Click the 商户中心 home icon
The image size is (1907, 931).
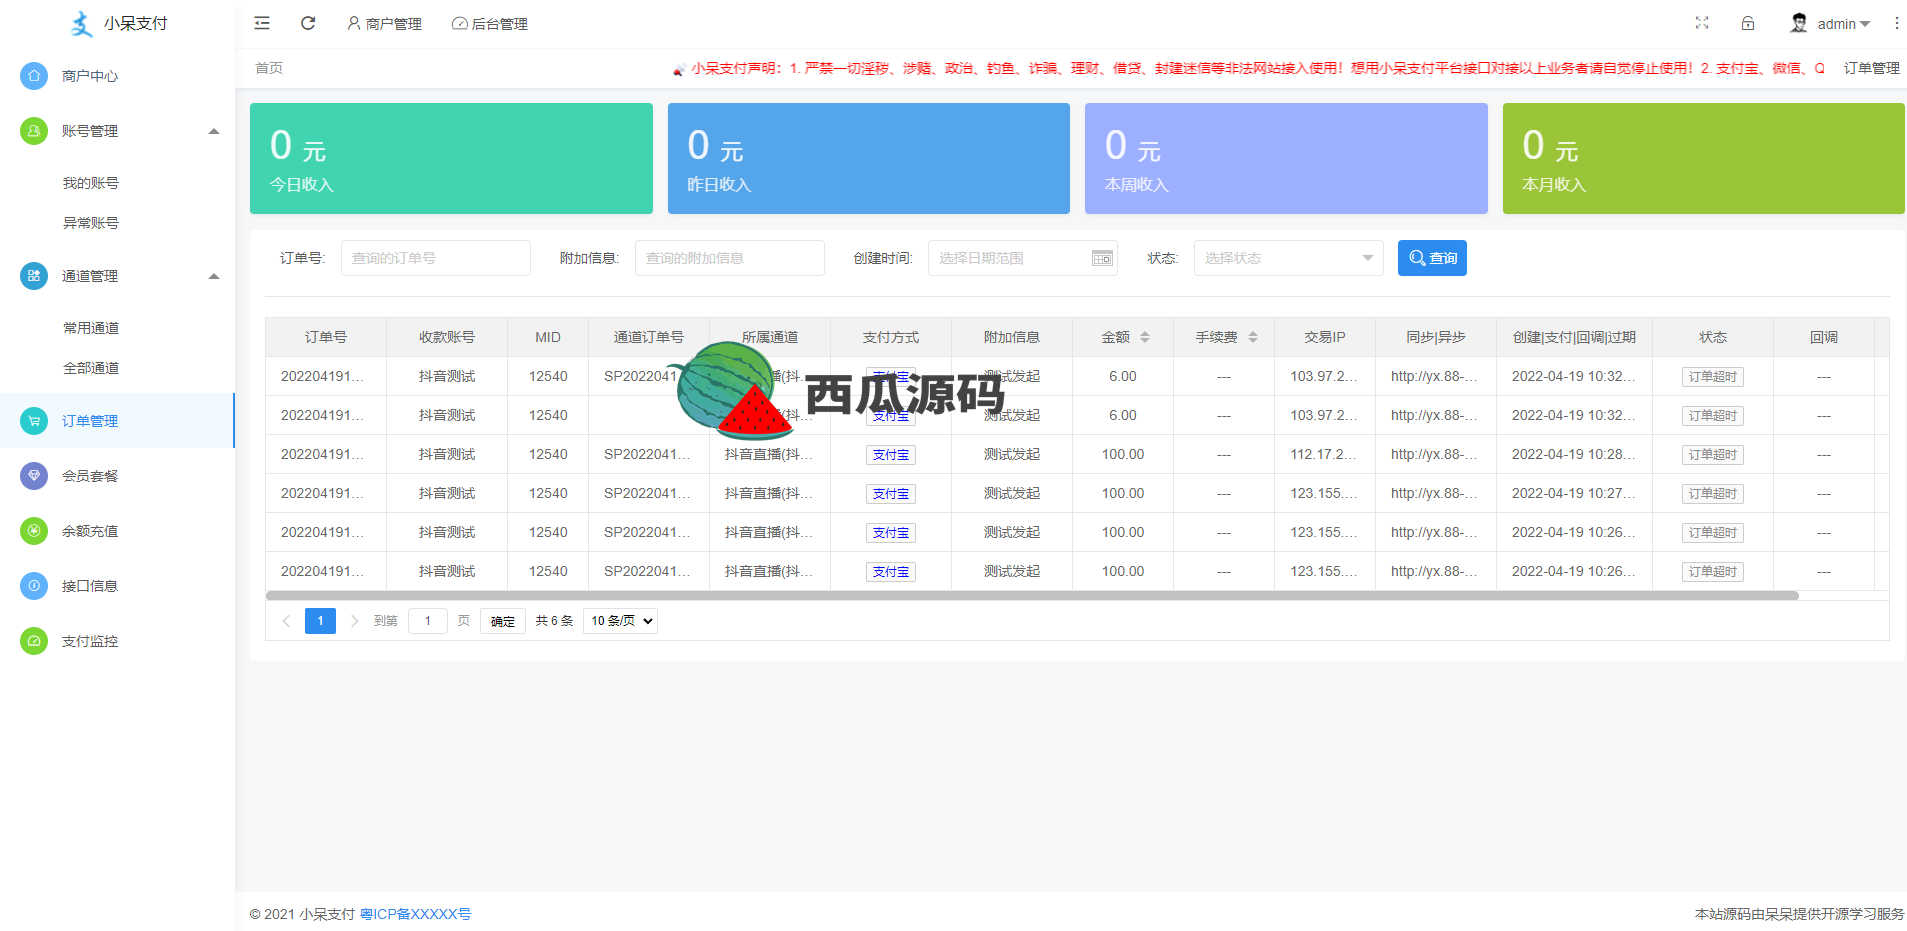coord(34,76)
